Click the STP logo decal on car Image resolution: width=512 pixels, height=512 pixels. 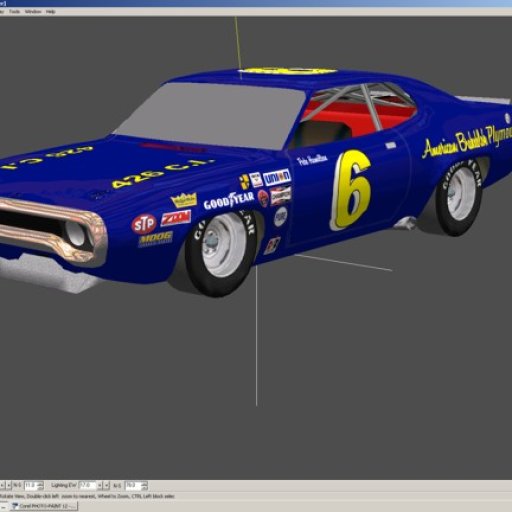(x=144, y=224)
